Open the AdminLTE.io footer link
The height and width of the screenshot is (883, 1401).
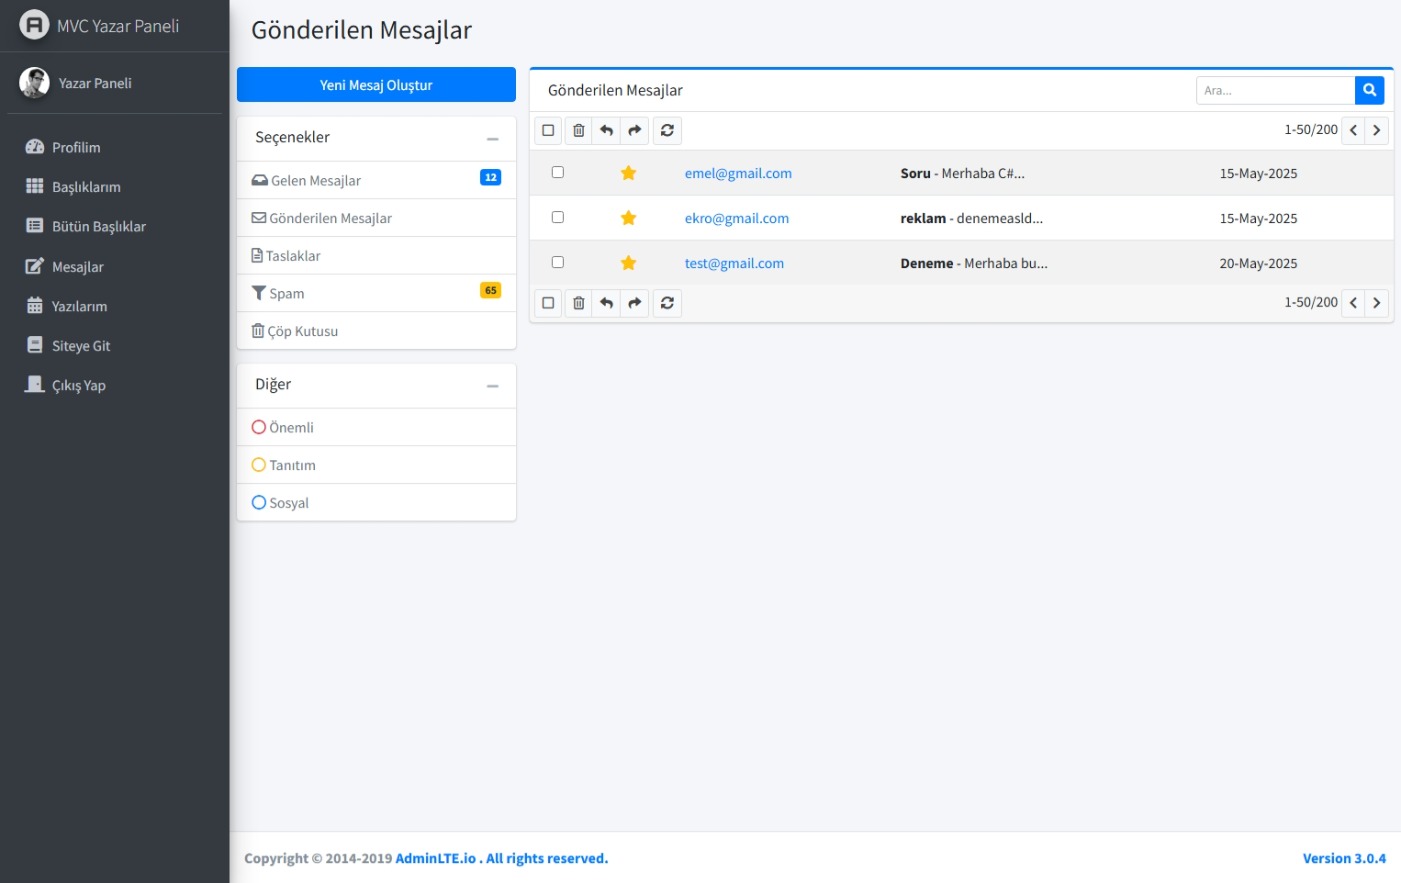(435, 858)
